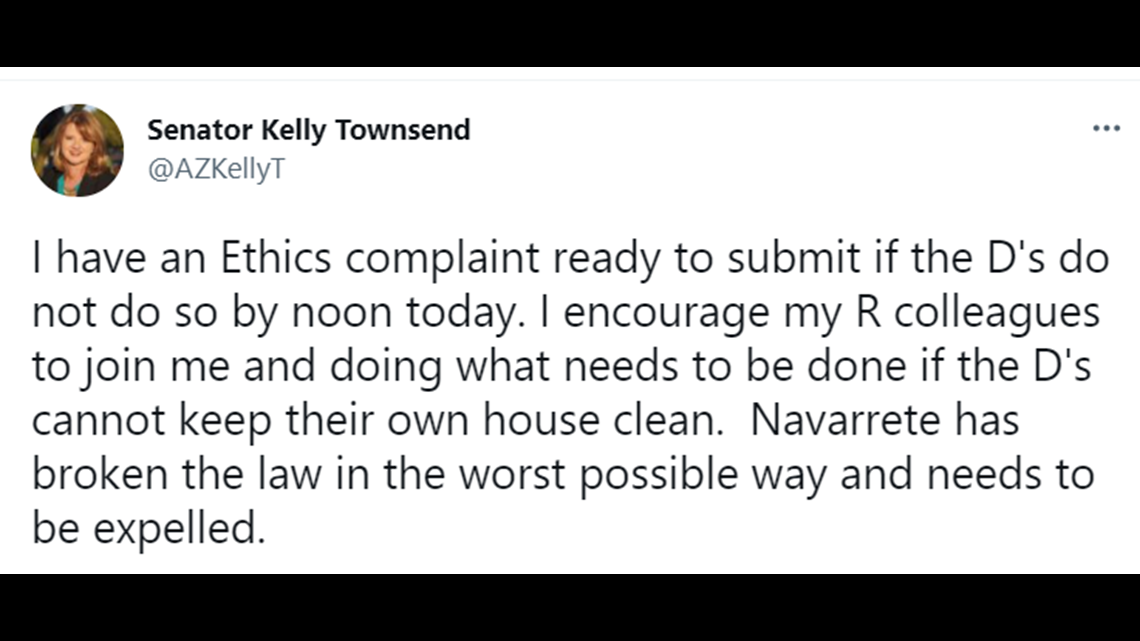Click the word "encourage" in the tweet
1140x641 pixels.
[x=666, y=314]
